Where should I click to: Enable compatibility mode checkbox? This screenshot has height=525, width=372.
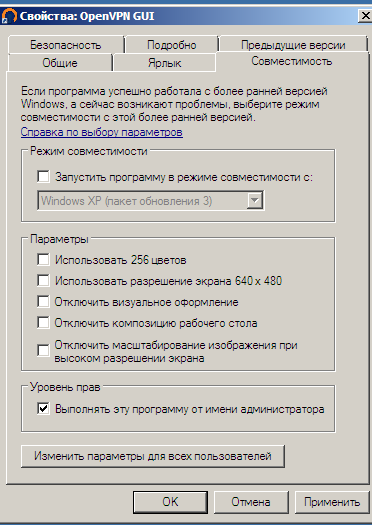point(44,176)
